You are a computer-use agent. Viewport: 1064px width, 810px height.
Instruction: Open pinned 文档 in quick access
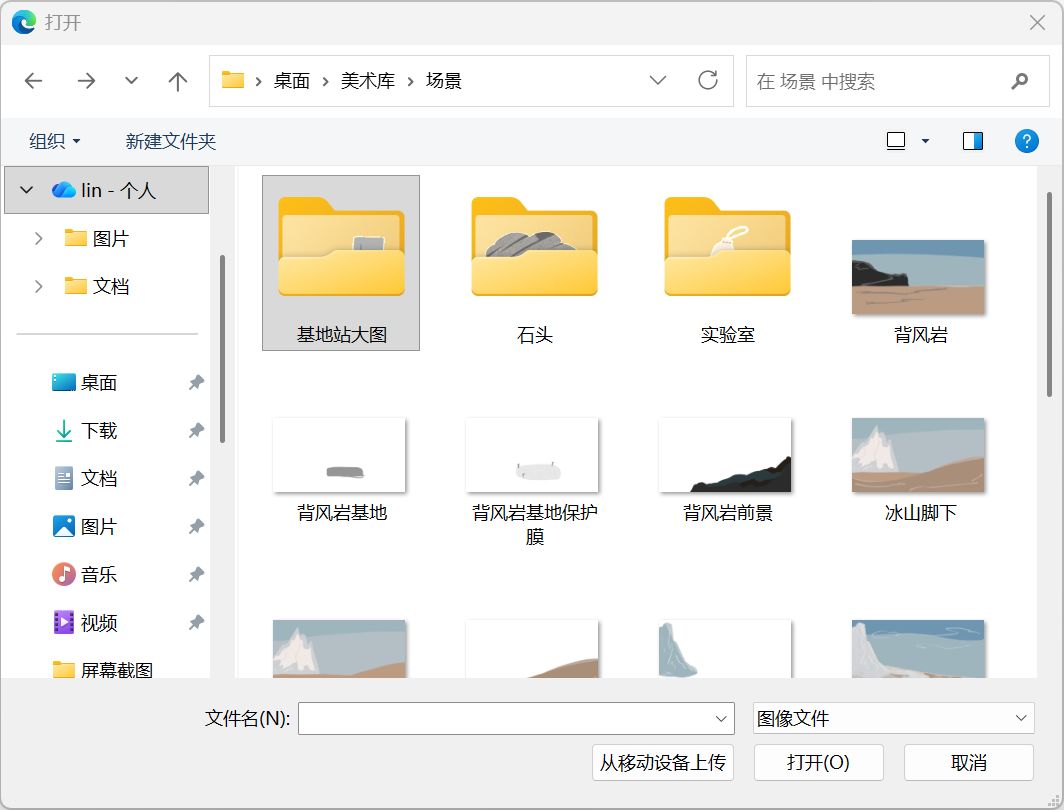click(85, 478)
